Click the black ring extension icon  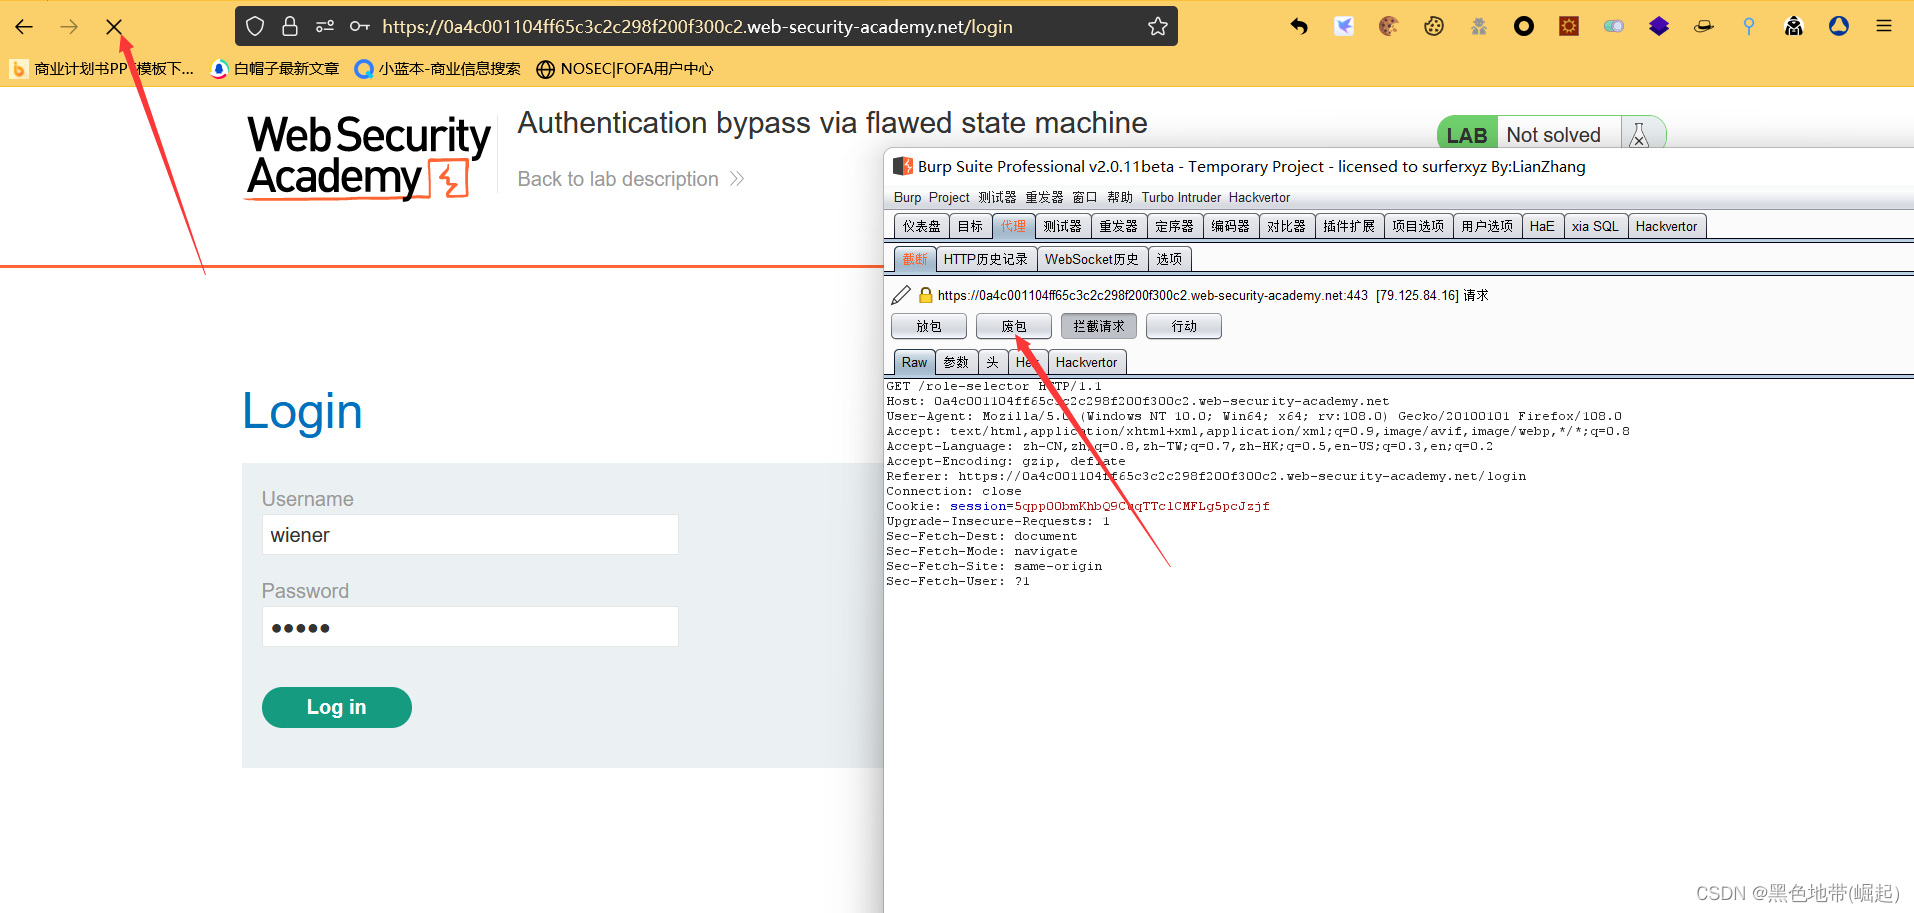point(1524,26)
